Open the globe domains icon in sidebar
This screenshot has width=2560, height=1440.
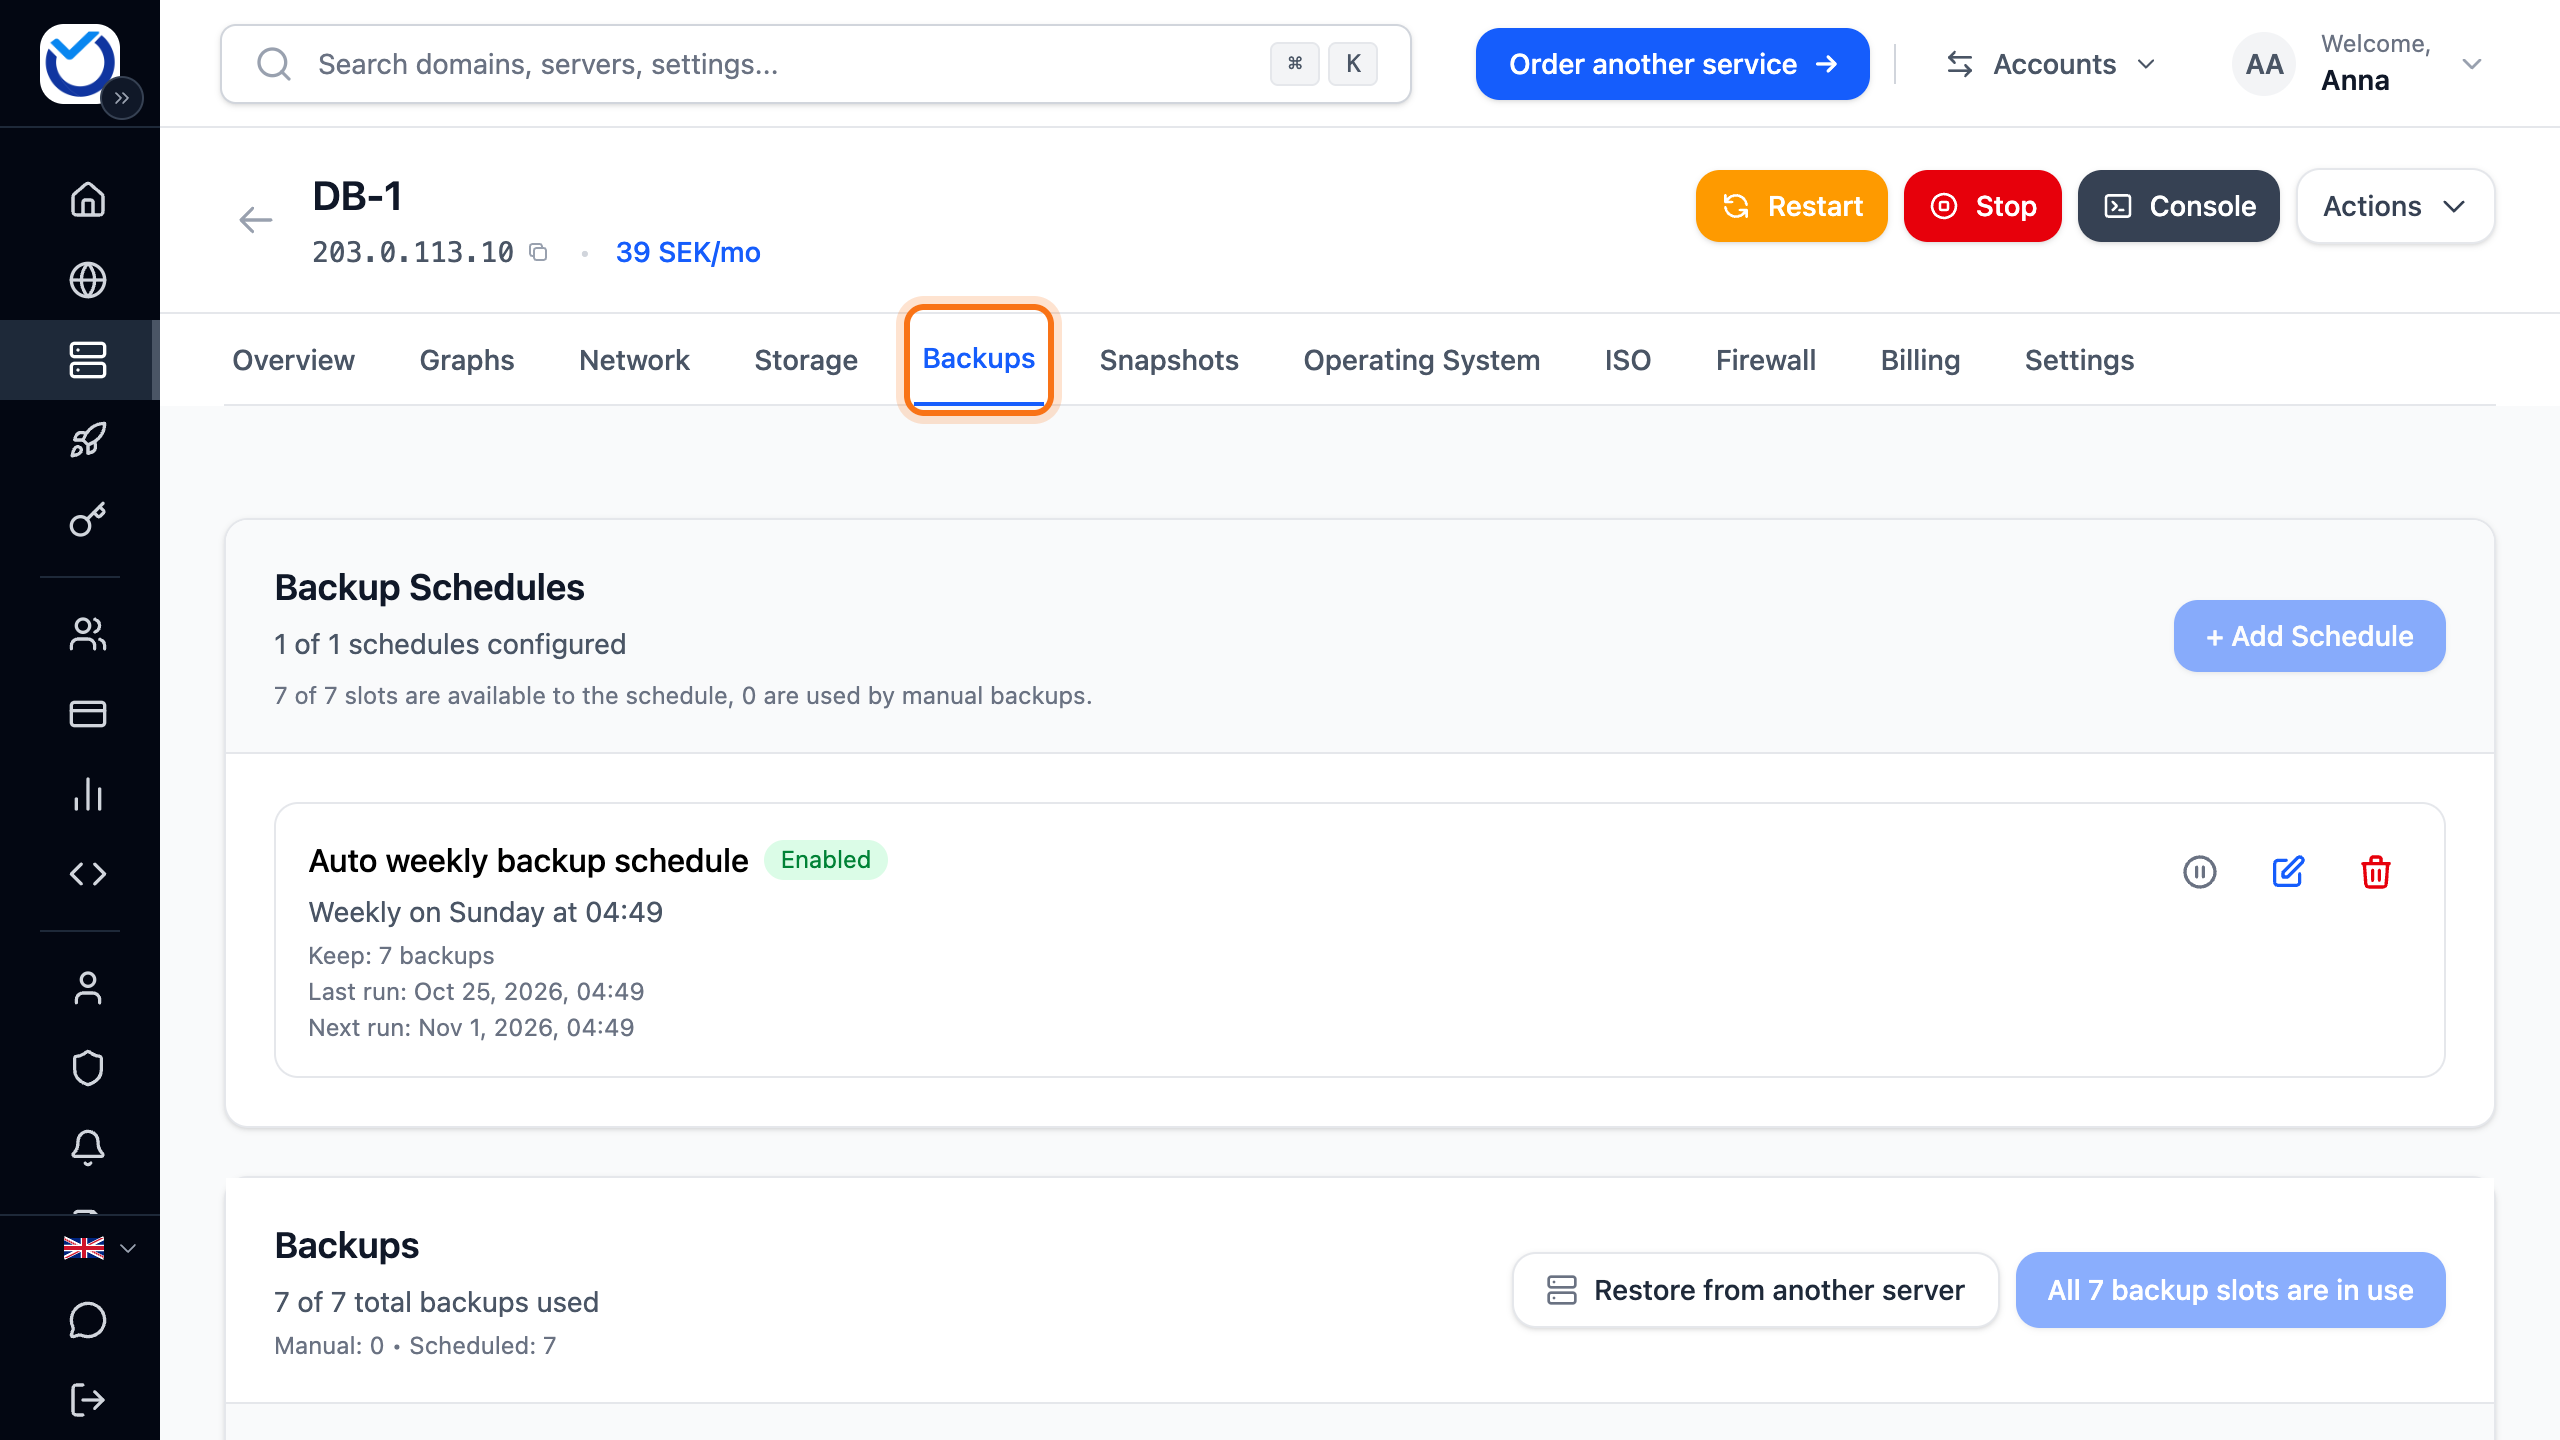click(88, 280)
